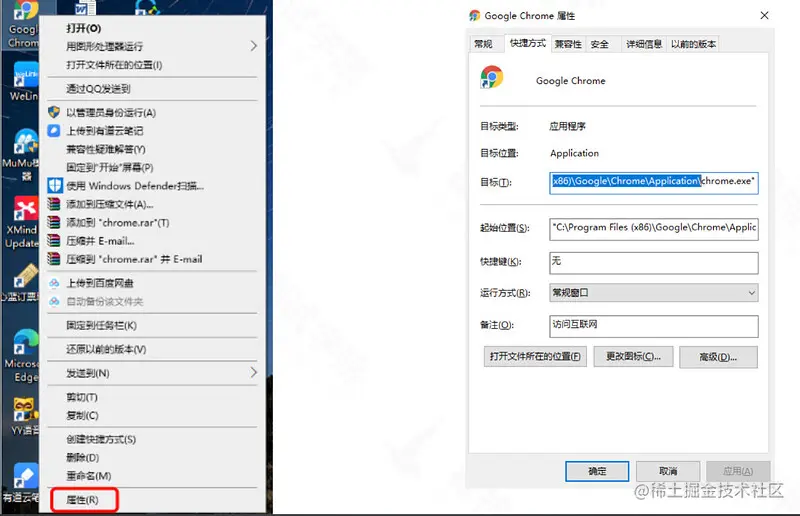
Task: Expand the 发送到(N) submenu arrow
Action: pyautogui.click(x=254, y=373)
